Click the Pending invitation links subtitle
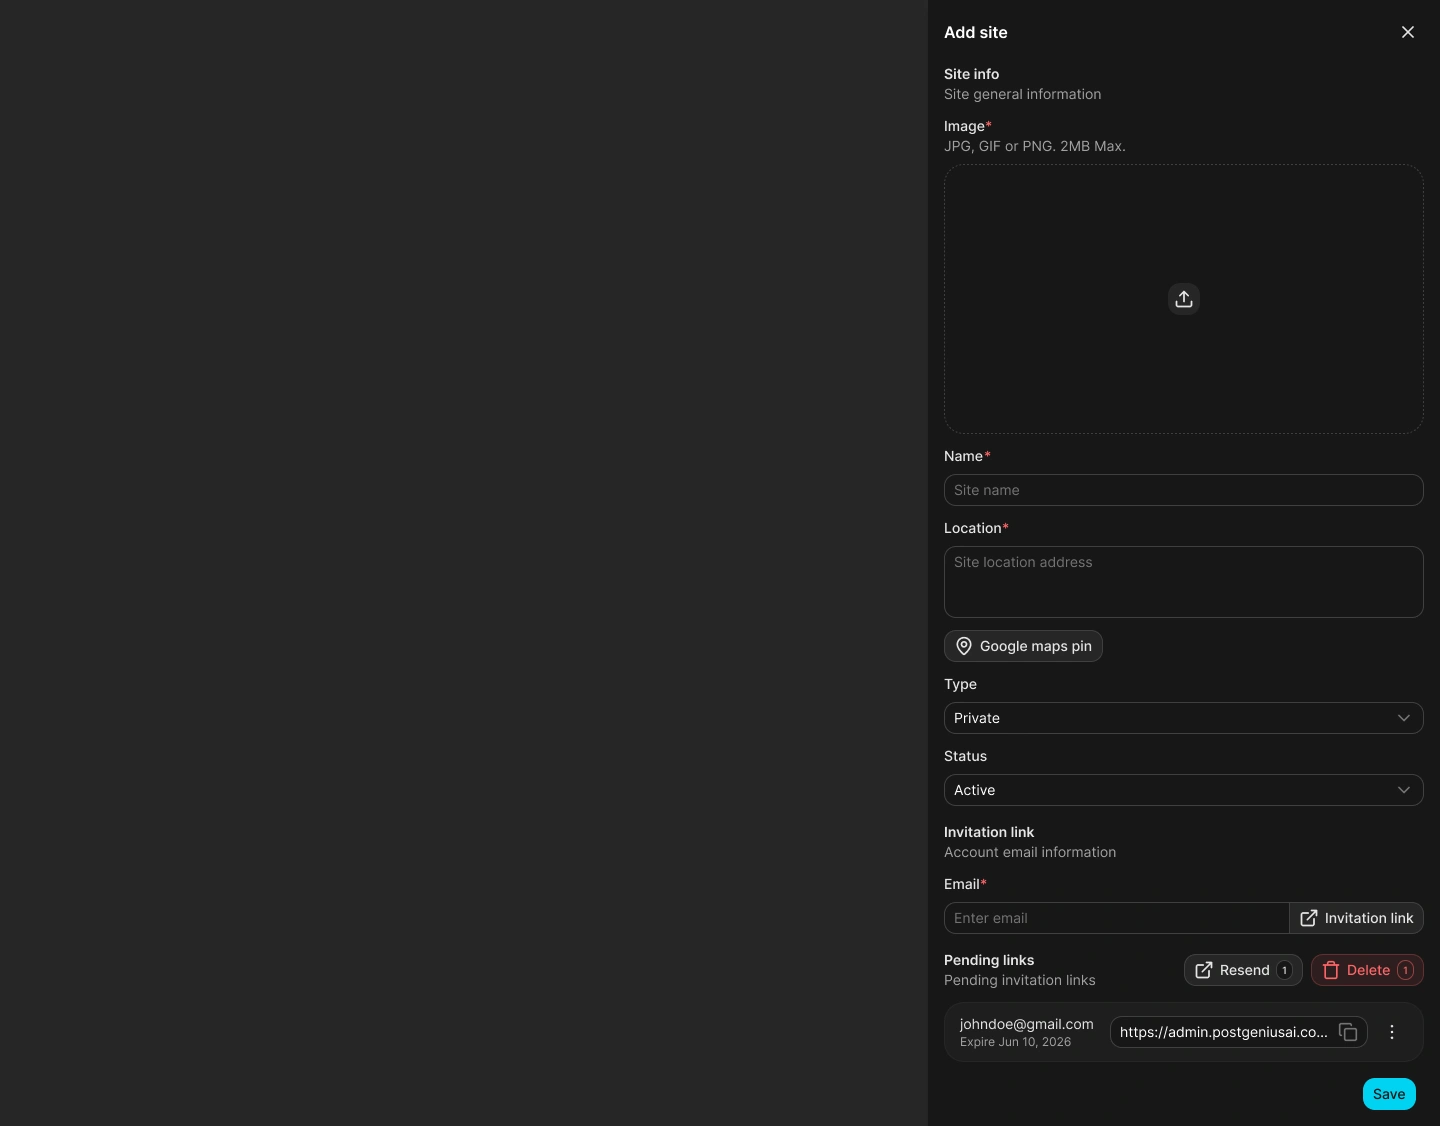The image size is (1440, 1126). click(x=1020, y=980)
